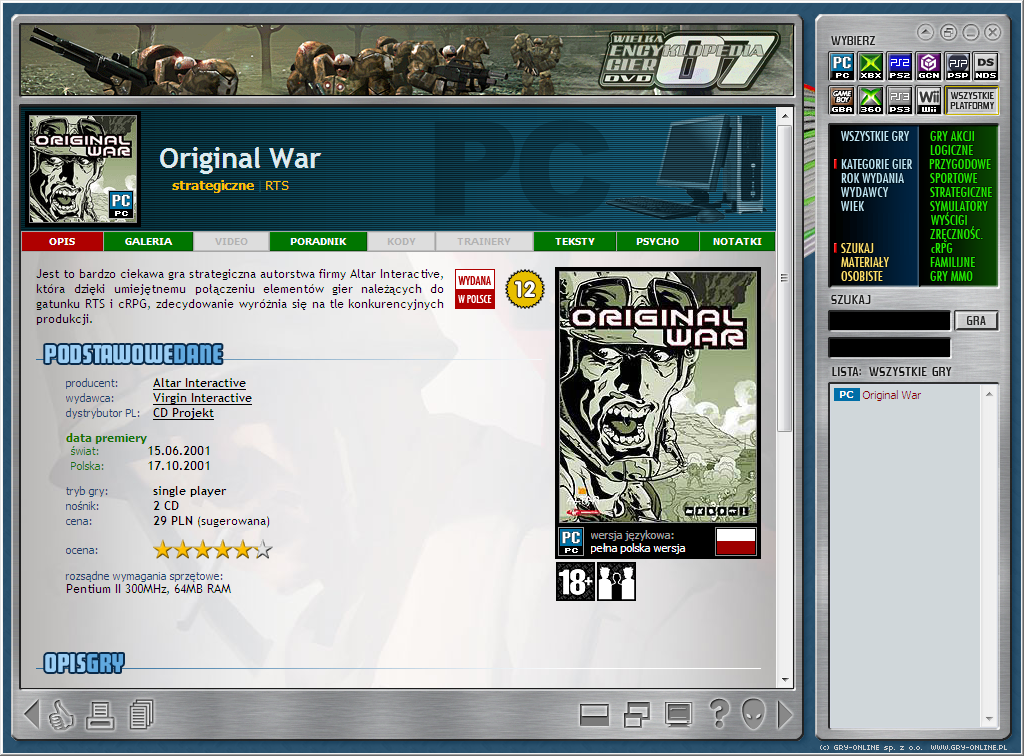The width and height of the screenshot is (1024, 756).
Task: Click the alien head icon
Action: (753, 714)
